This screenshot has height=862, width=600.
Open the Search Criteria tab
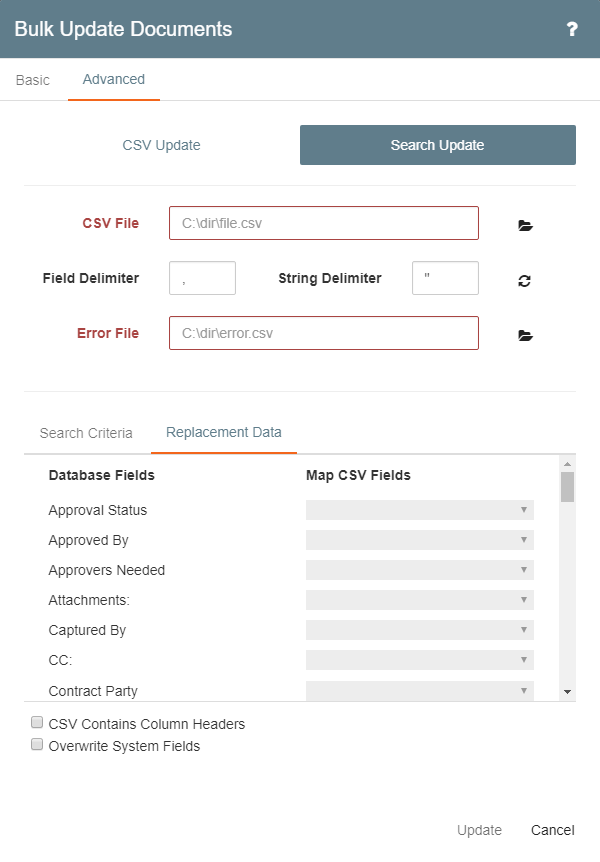pos(86,433)
